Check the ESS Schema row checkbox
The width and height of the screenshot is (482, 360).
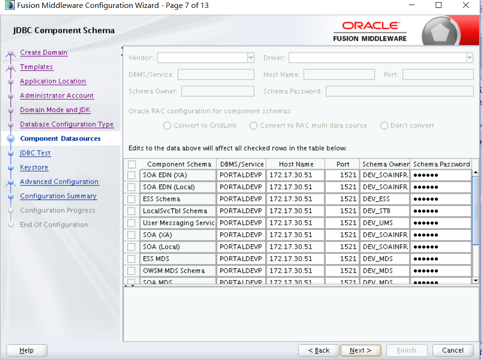tap(131, 199)
